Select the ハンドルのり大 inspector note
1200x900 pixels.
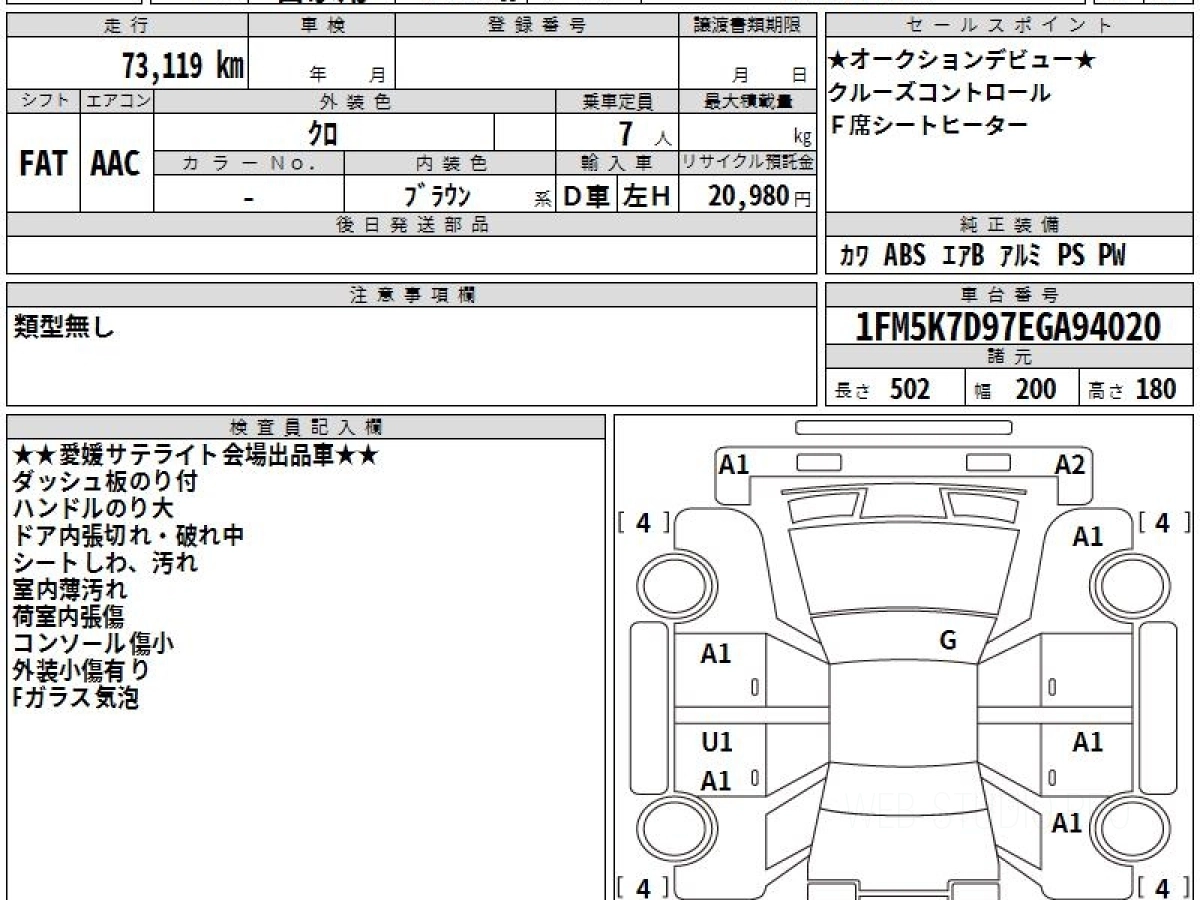pyautogui.click(x=93, y=509)
